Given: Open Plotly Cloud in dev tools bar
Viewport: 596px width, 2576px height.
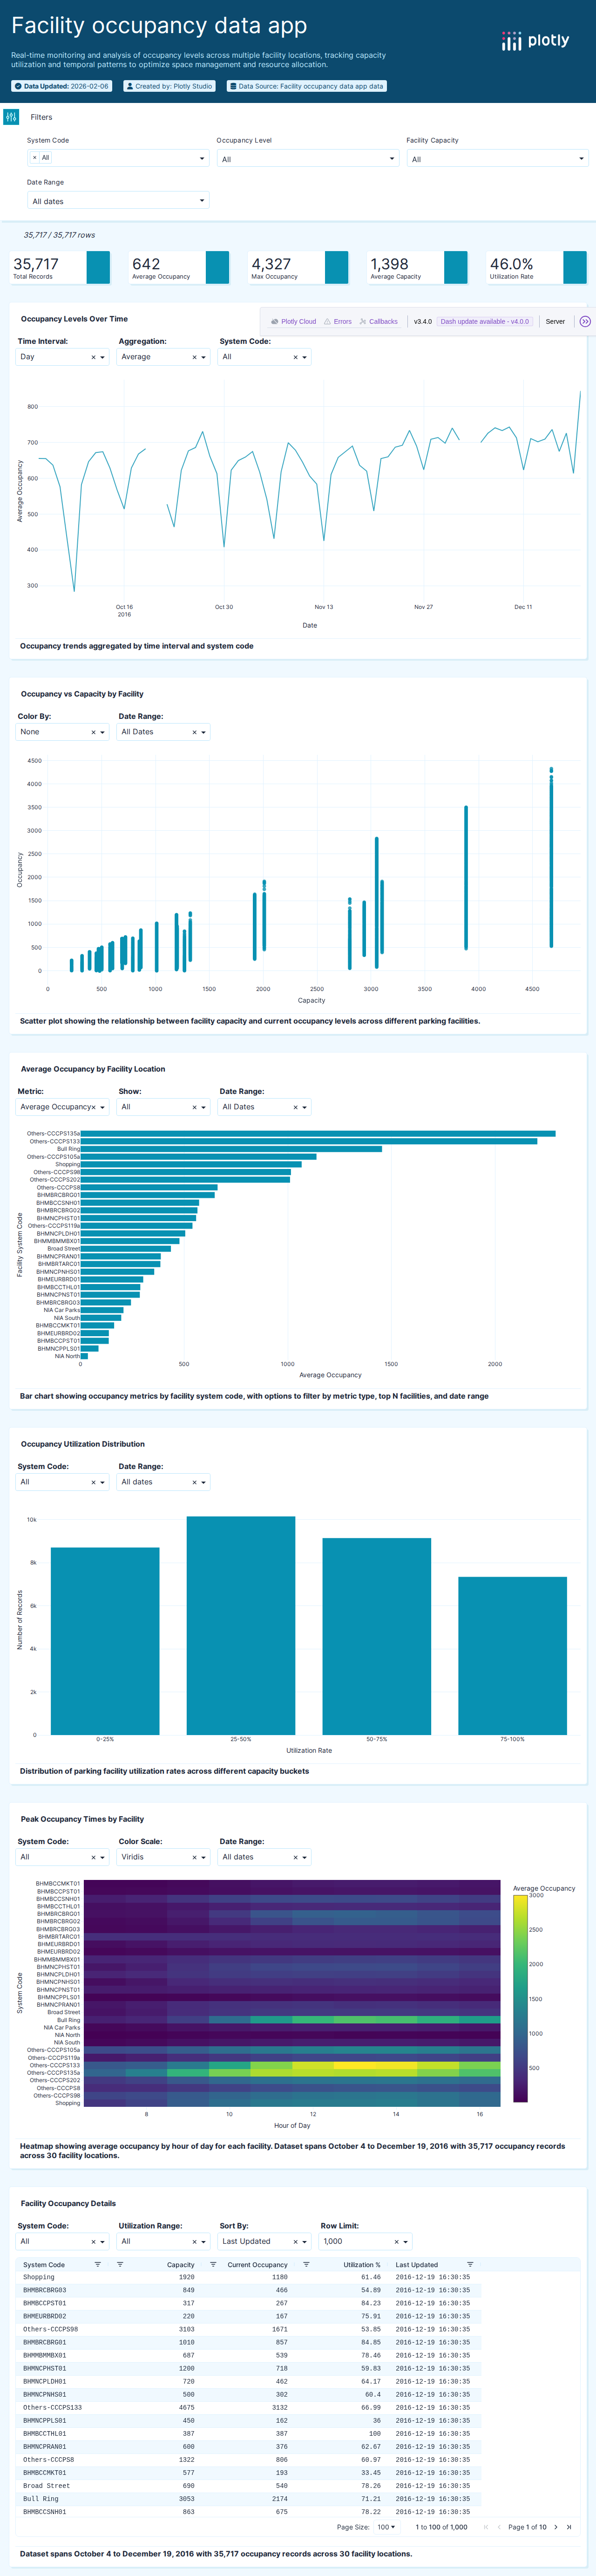Looking at the screenshot, I should pos(293,322).
